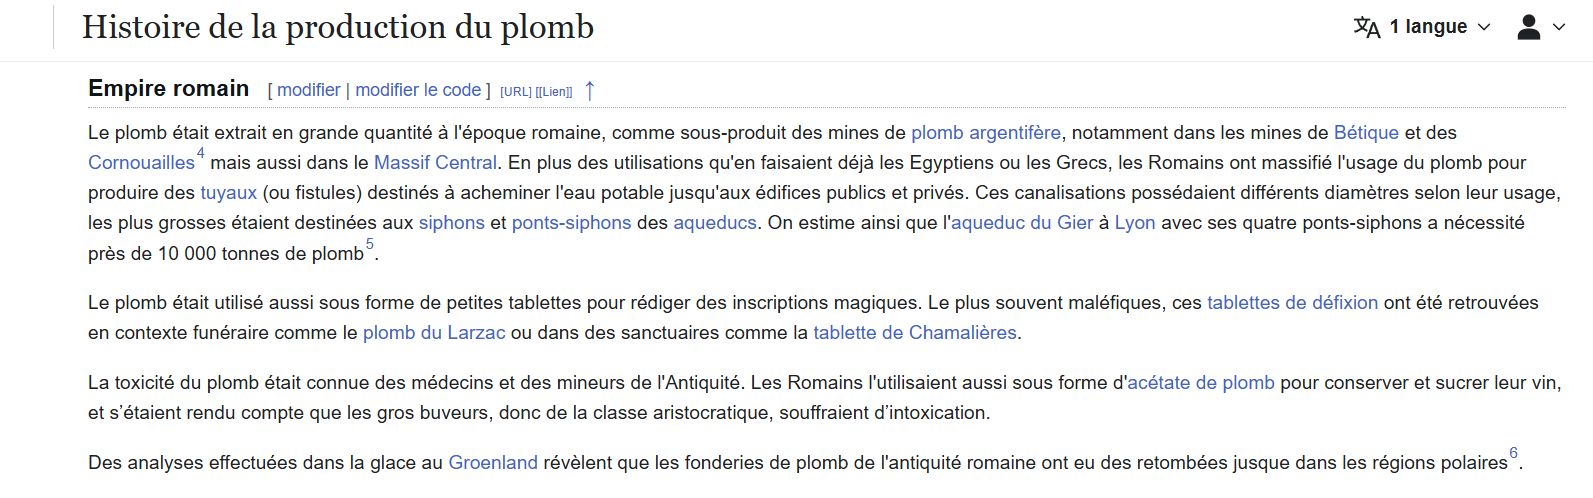Click the up arrow beside Empire romain
Screen dimensions: 1593x498
click(x=590, y=90)
